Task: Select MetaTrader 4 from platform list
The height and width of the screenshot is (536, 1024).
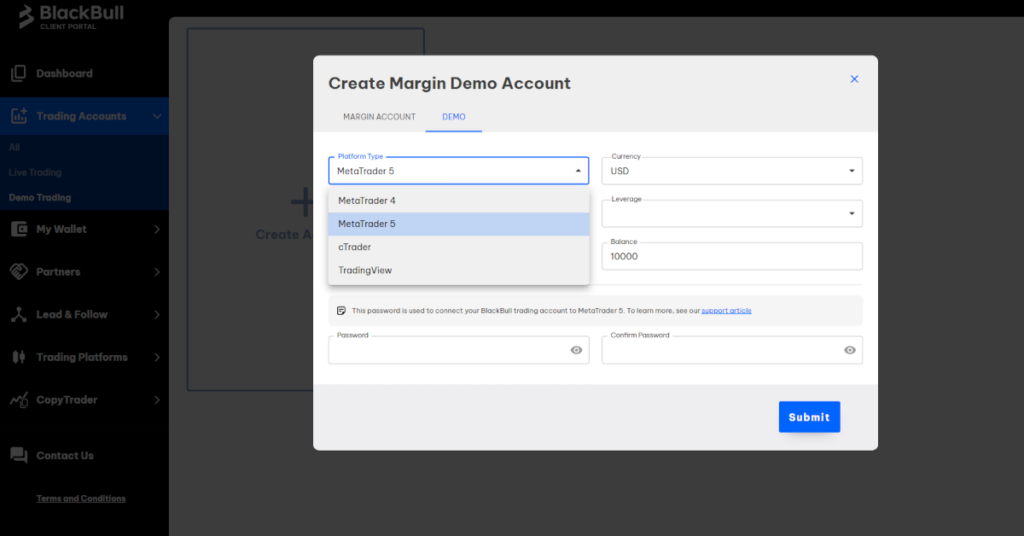Action: point(458,200)
